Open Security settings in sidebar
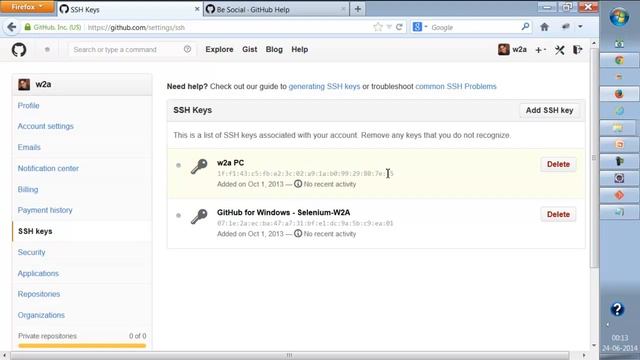Screen dimensions: 640x360 (31, 252)
